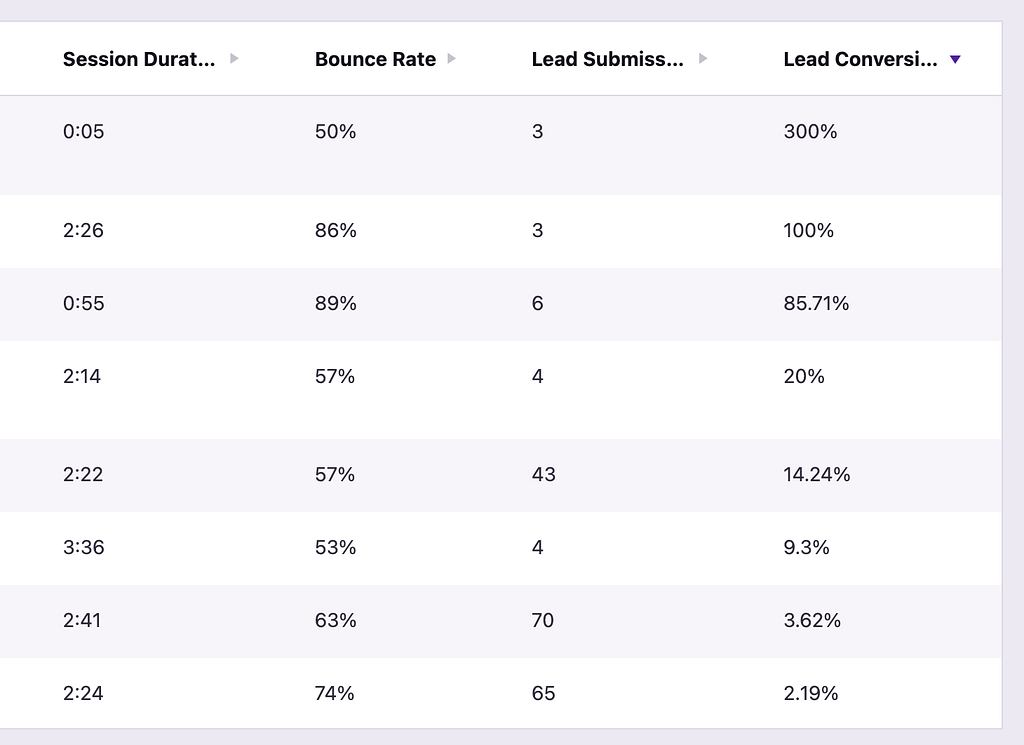Click the Session Duration column sort arrow
The image size is (1024, 745).
click(234, 59)
